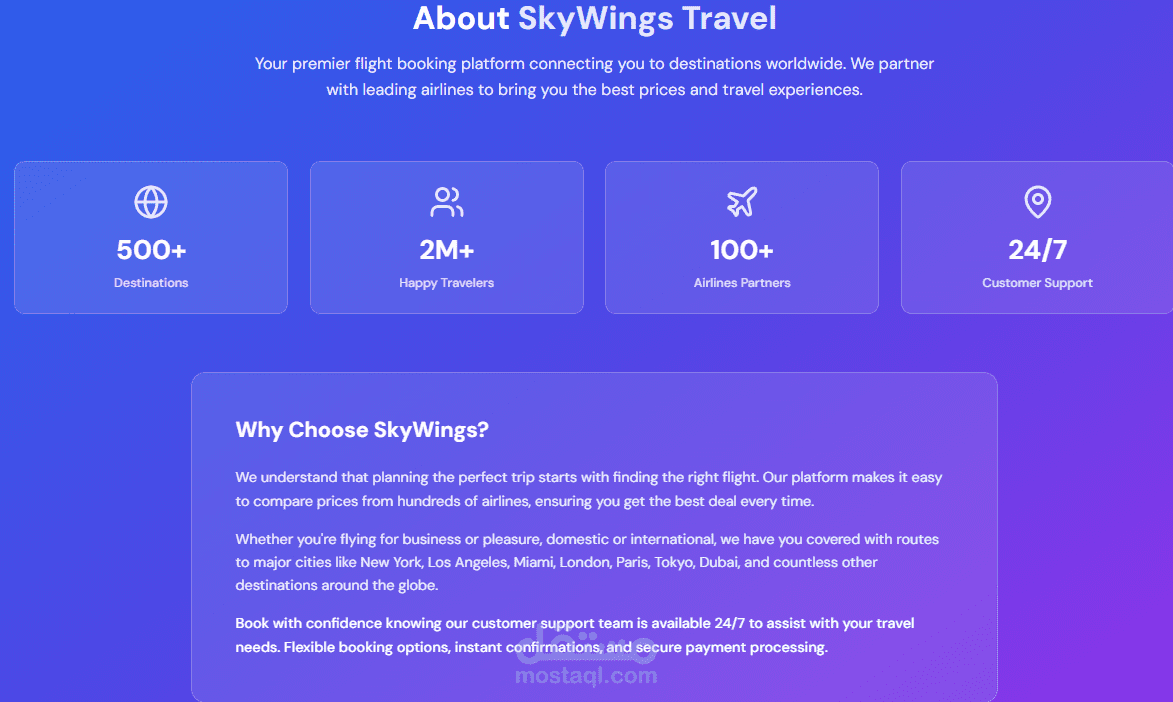
Task: Click the Why Choose SkyWings? heading
Action: point(362,430)
